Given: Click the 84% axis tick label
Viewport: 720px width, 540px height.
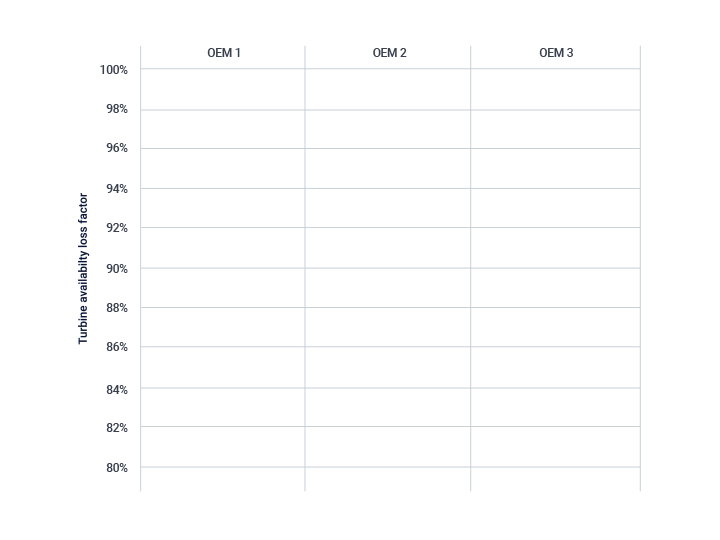Looking at the screenshot, I should 117,389.
